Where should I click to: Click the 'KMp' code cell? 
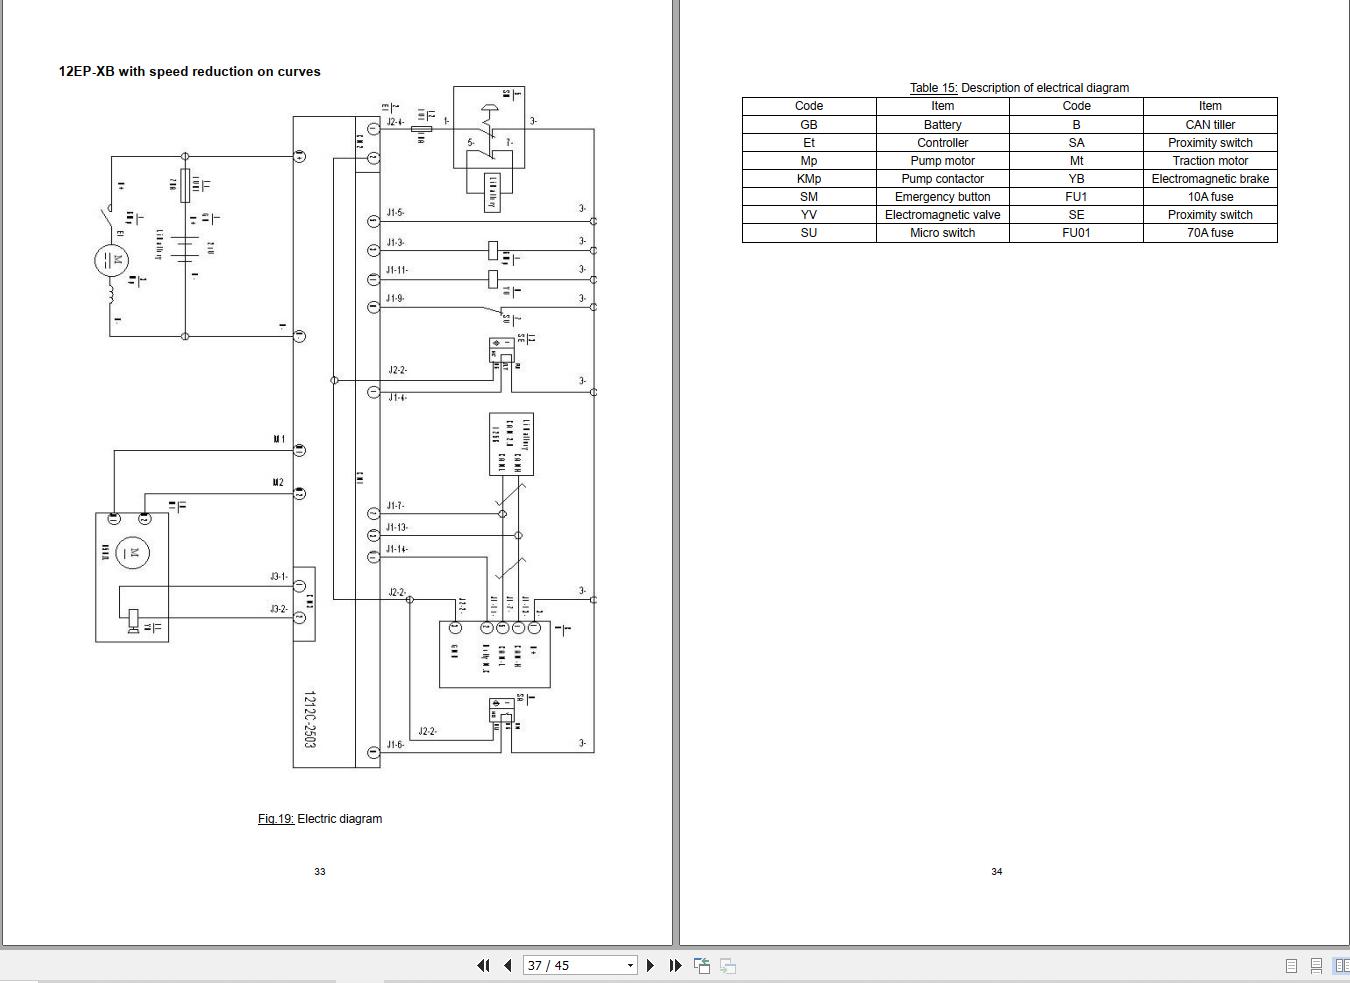(x=809, y=178)
